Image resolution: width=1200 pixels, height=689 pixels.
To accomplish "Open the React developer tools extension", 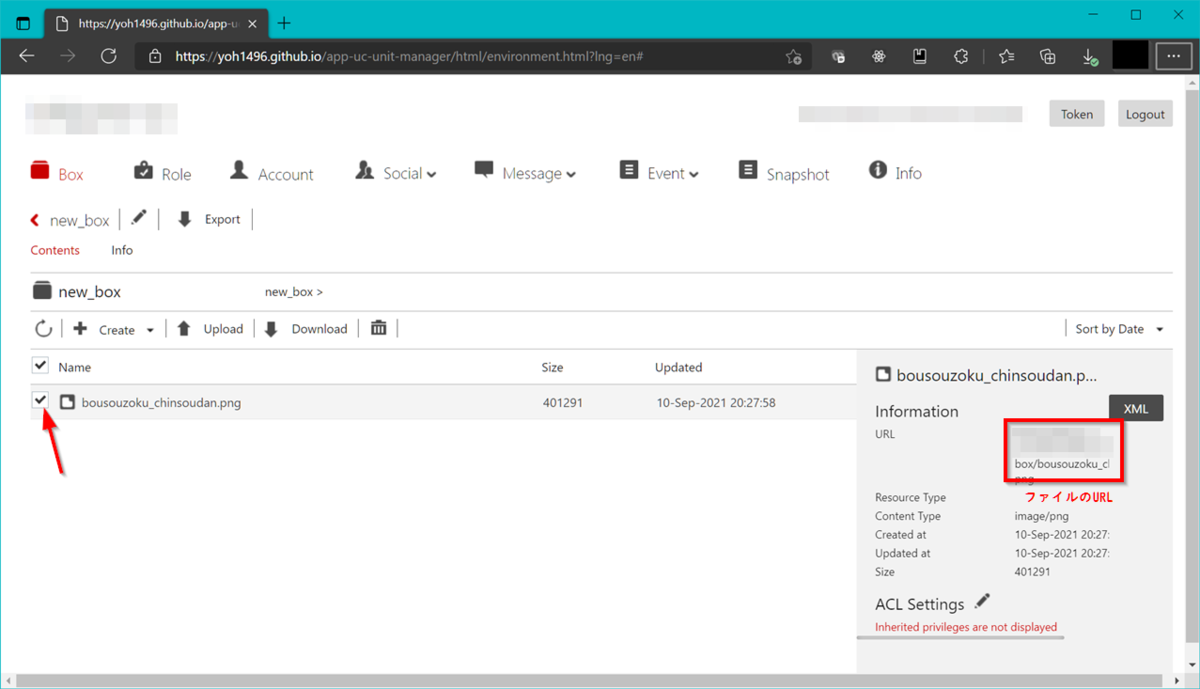I will tap(878, 57).
